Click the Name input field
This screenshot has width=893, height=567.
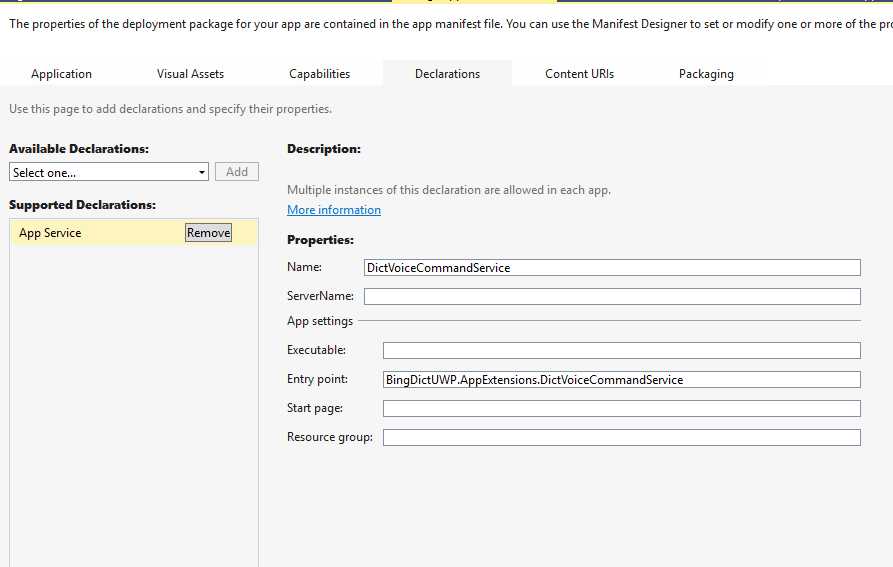pos(612,268)
